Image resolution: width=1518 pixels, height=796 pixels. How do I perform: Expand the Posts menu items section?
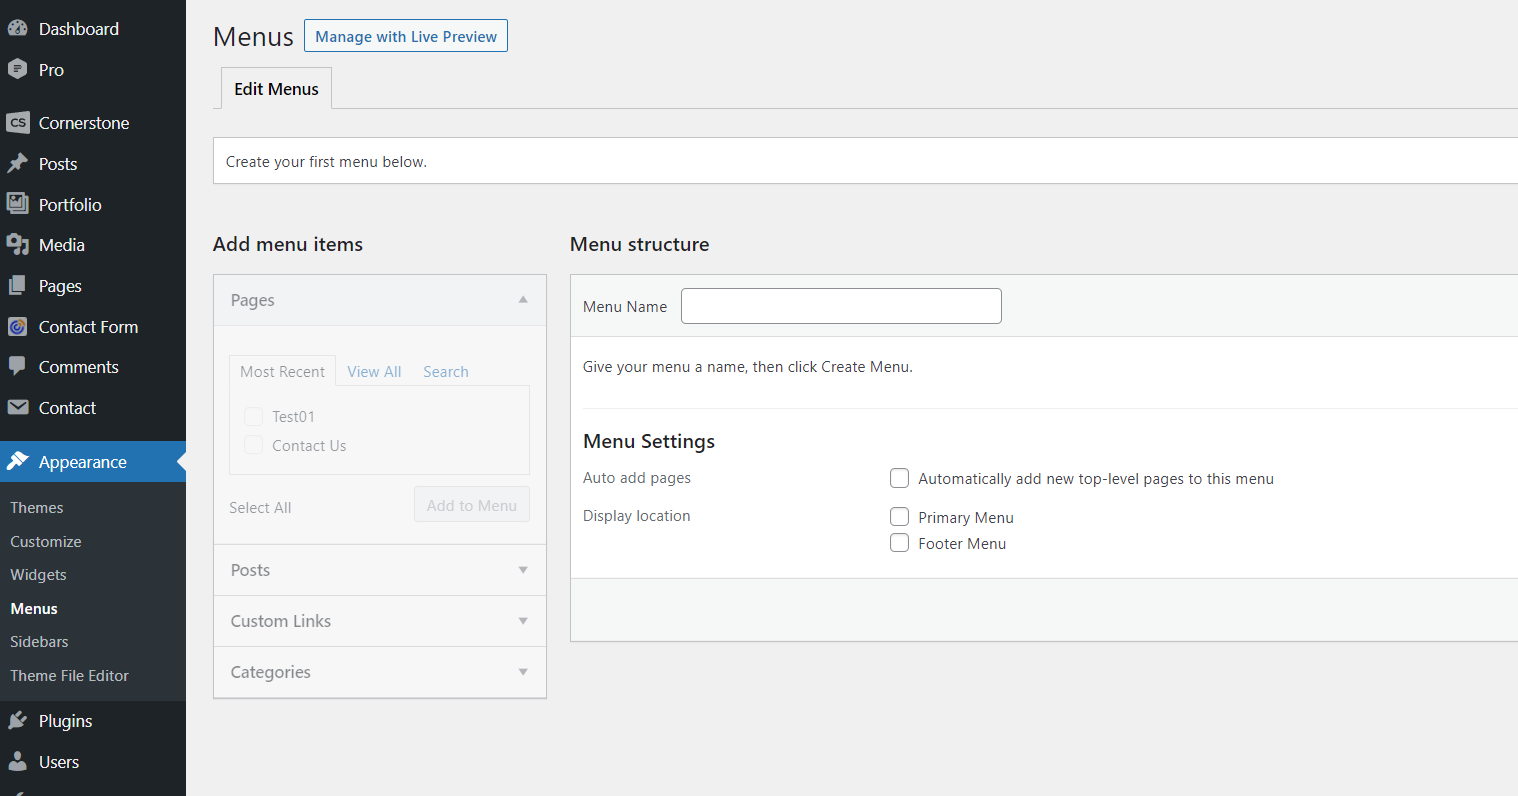[x=523, y=570]
